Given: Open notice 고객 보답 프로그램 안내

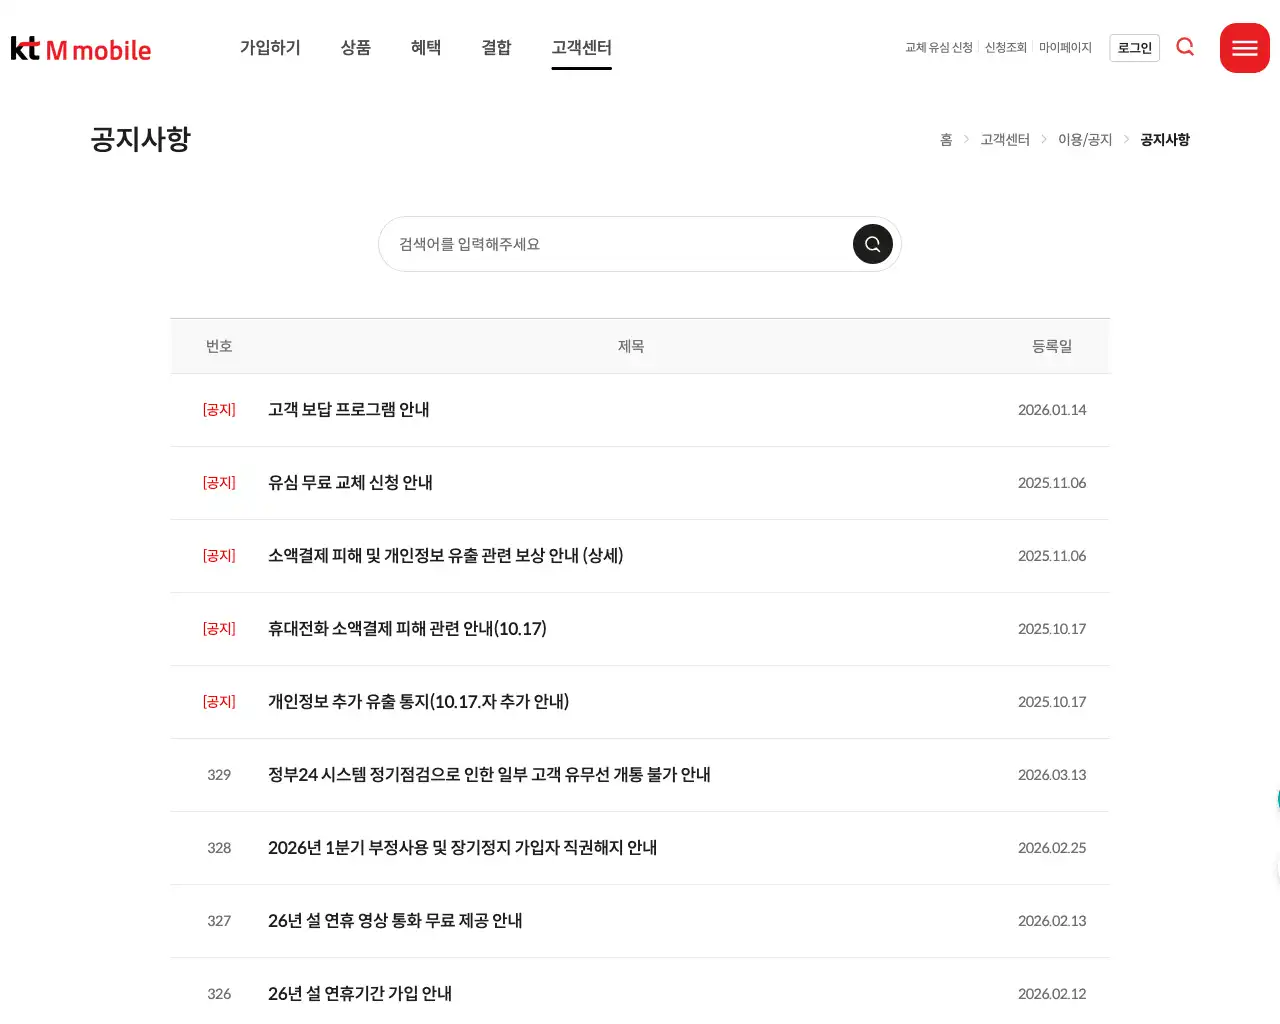Looking at the screenshot, I should [x=348, y=410].
